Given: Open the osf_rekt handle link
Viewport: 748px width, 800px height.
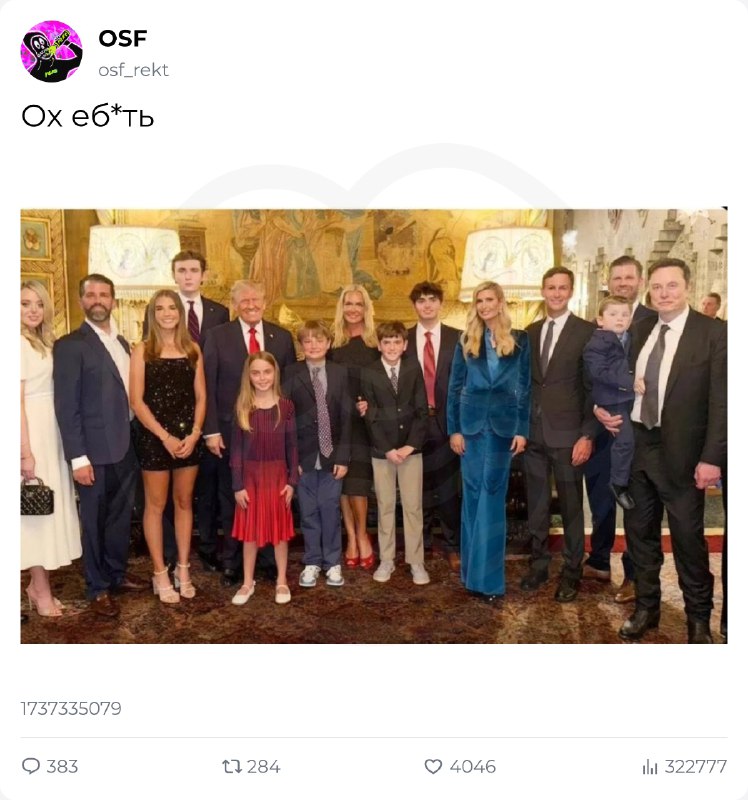Looking at the screenshot, I should coord(133,69).
